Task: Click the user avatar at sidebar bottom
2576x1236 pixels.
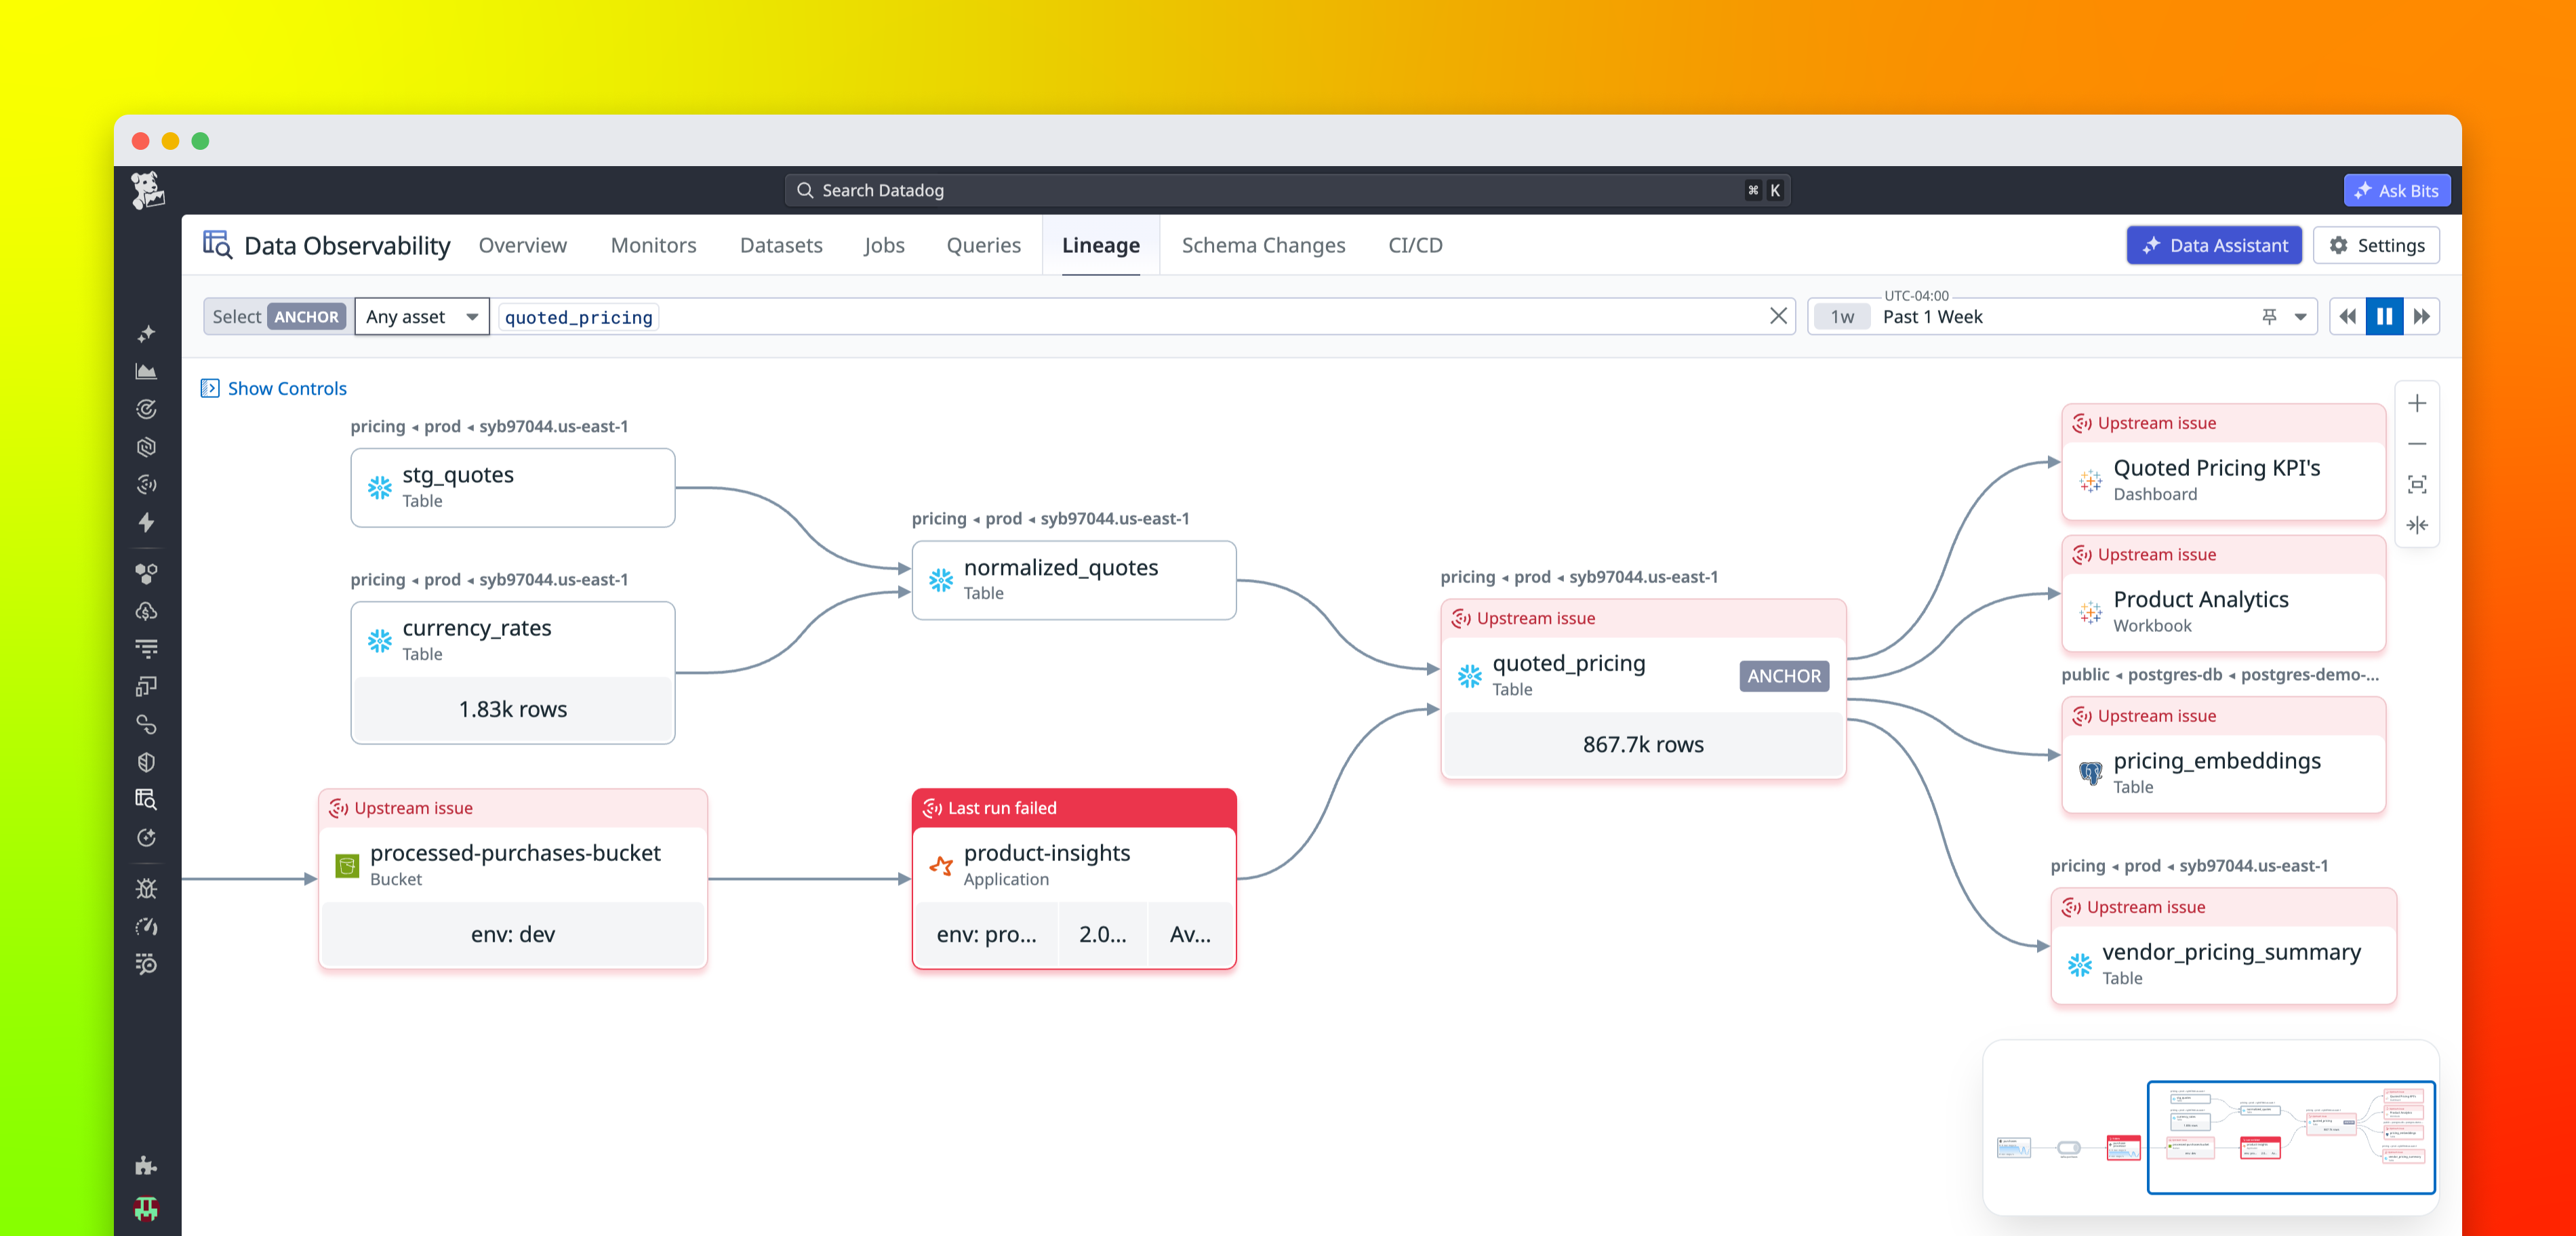Action: 146,1209
